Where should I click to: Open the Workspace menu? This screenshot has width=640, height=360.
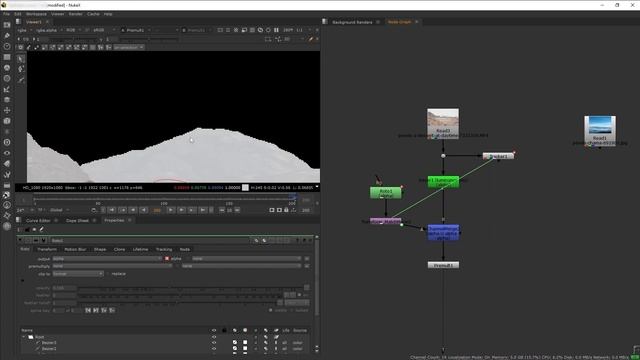point(36,14)
